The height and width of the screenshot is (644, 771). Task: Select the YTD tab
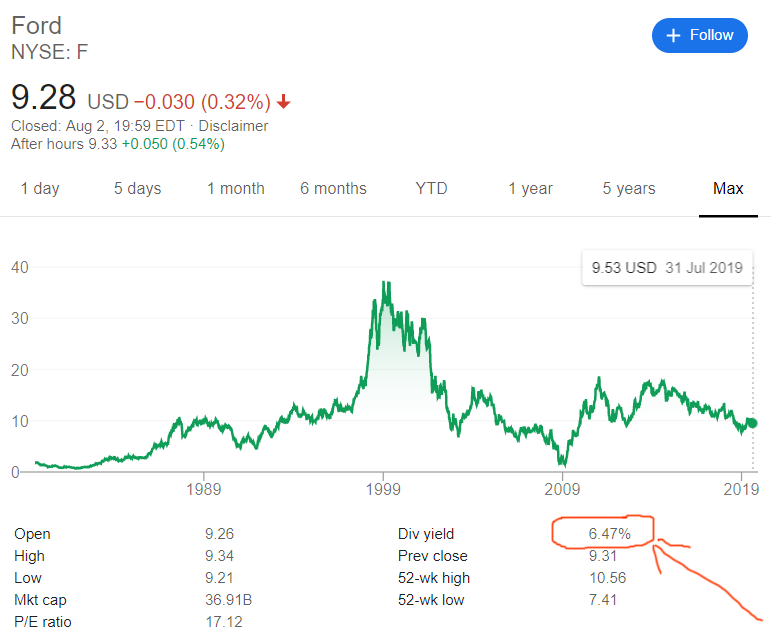click(431, 188)
